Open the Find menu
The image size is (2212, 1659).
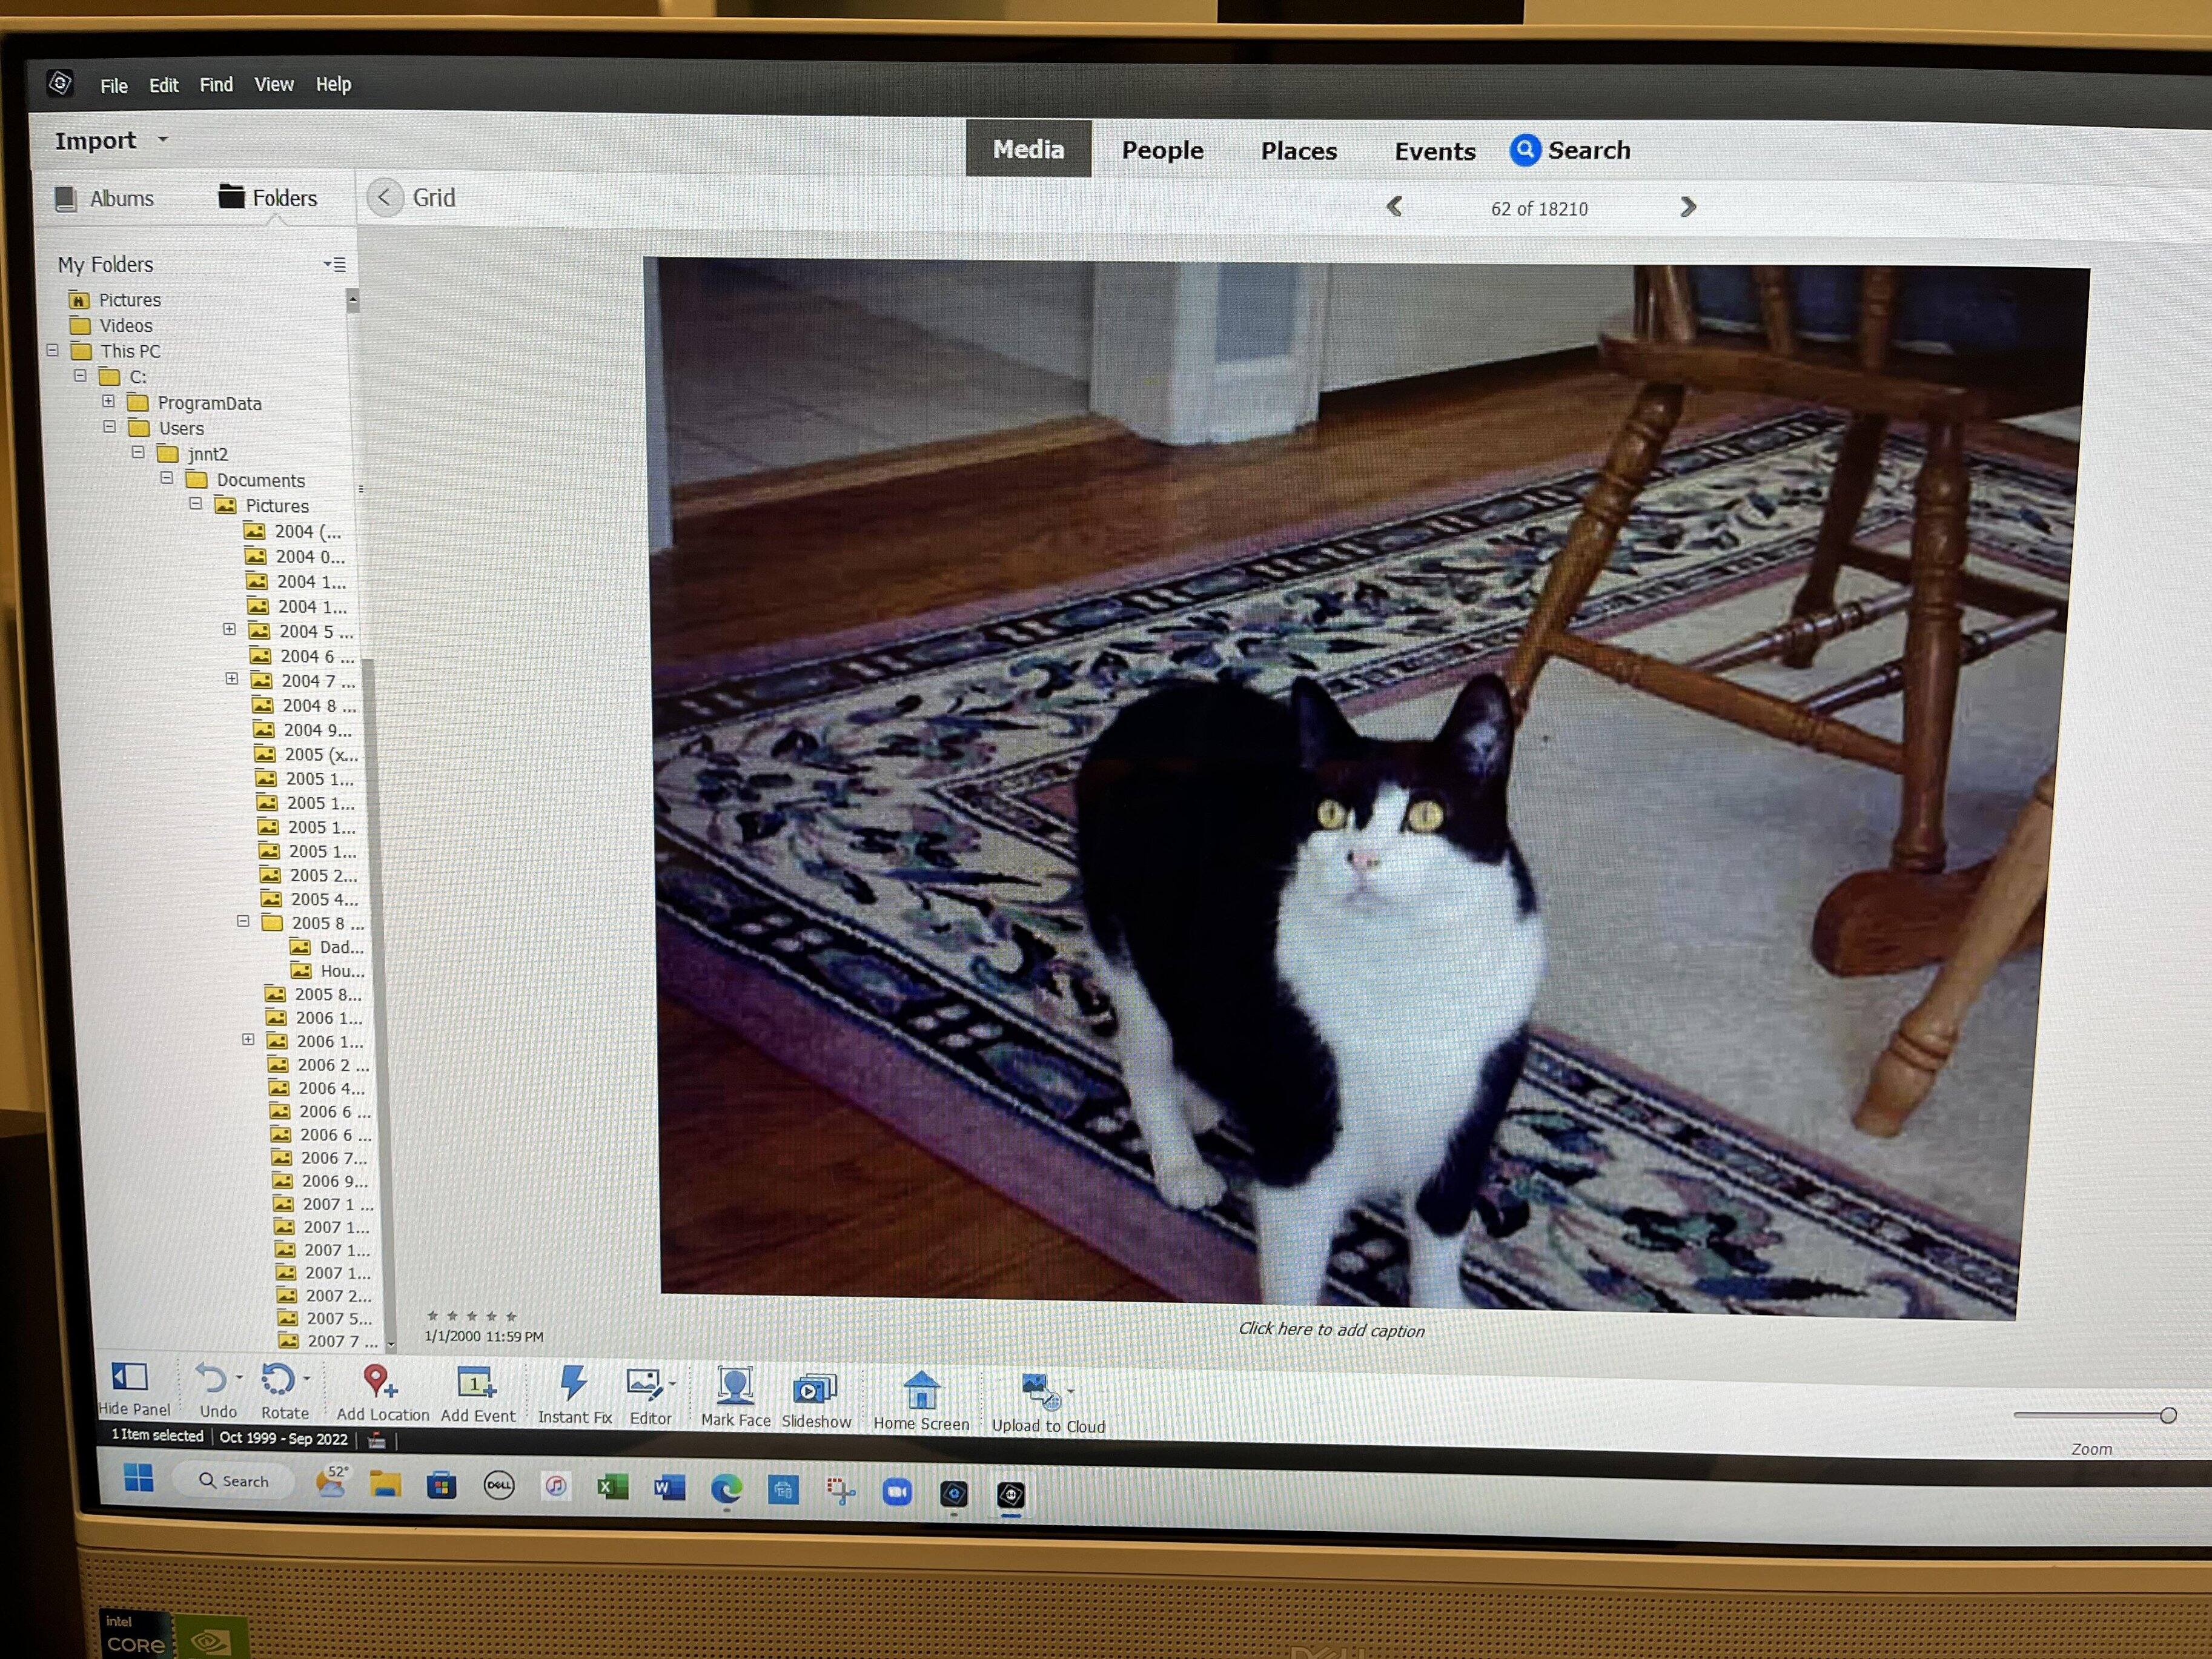[216, 85]
